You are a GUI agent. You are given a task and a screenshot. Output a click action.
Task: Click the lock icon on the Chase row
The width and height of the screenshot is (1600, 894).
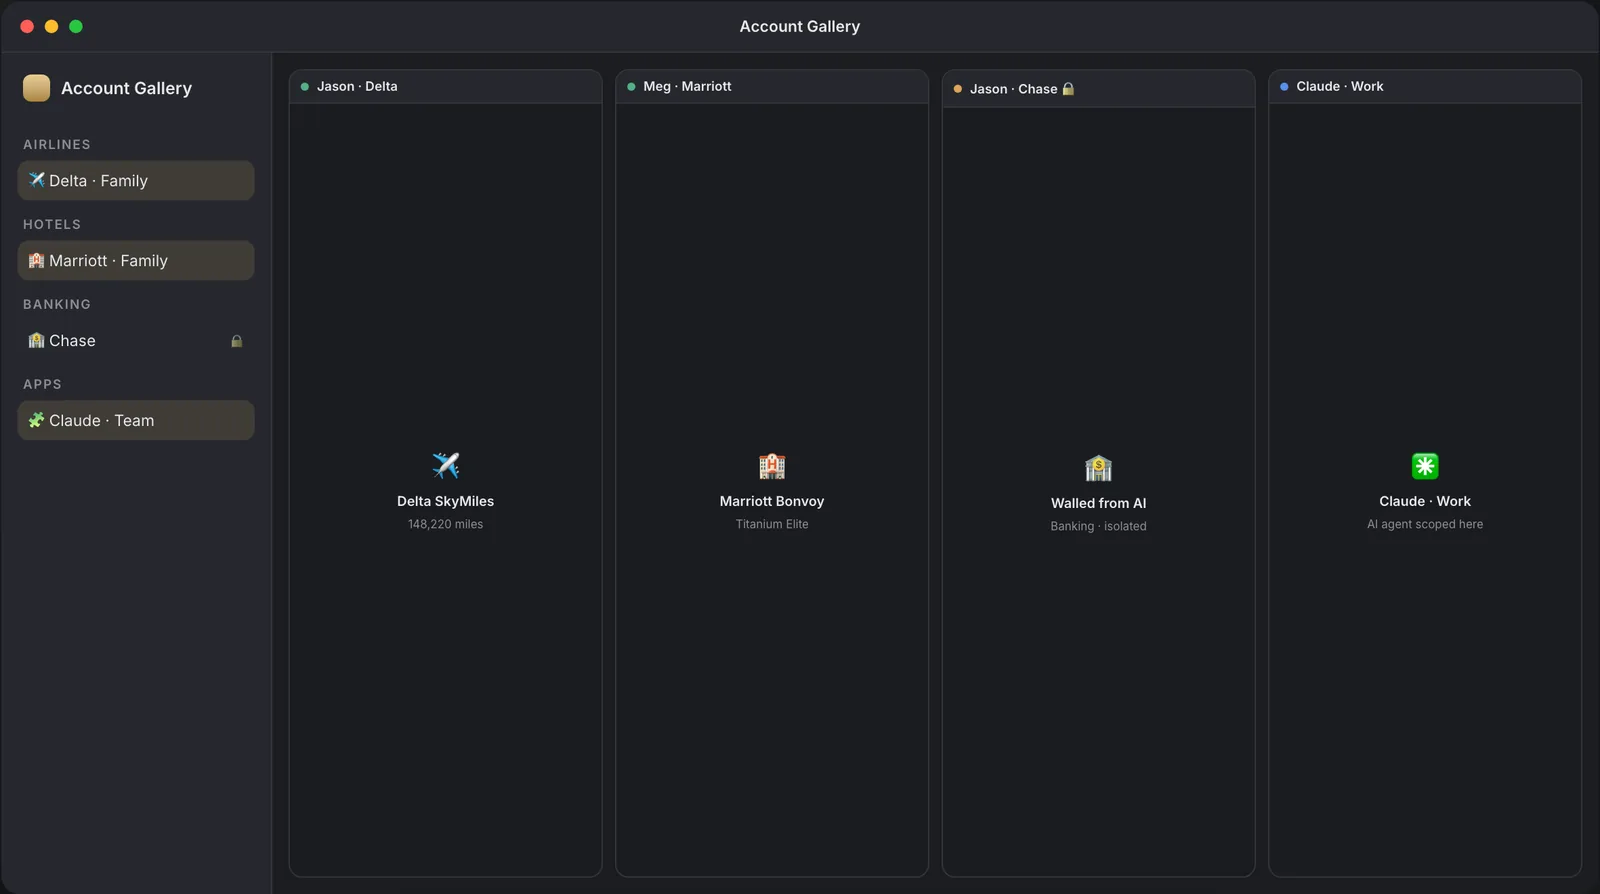(x=237, y=341)
